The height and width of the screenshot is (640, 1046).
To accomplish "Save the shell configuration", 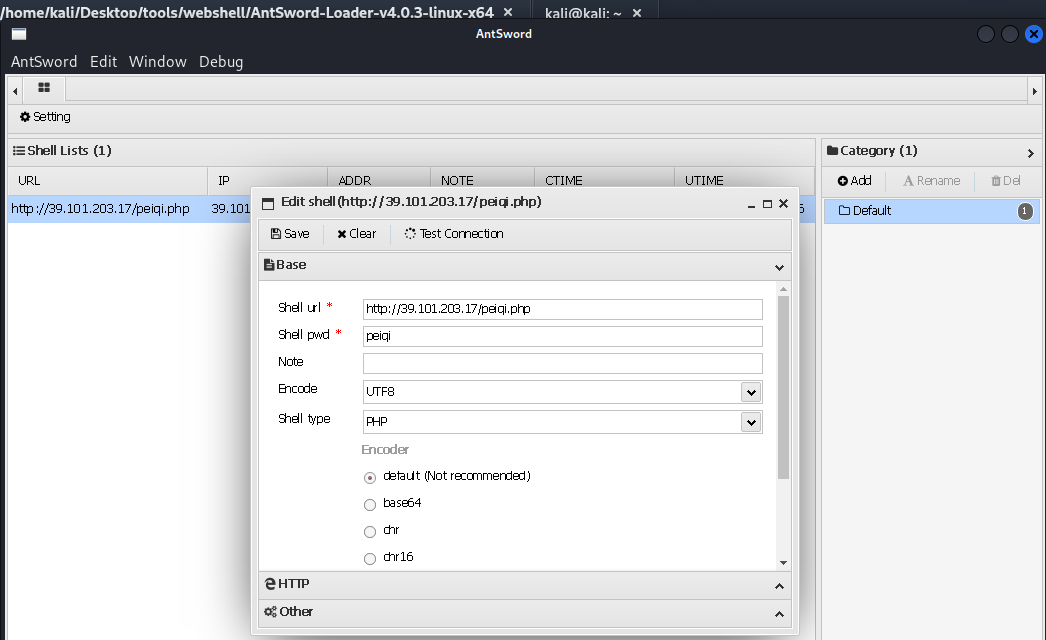I will point(290,234).
